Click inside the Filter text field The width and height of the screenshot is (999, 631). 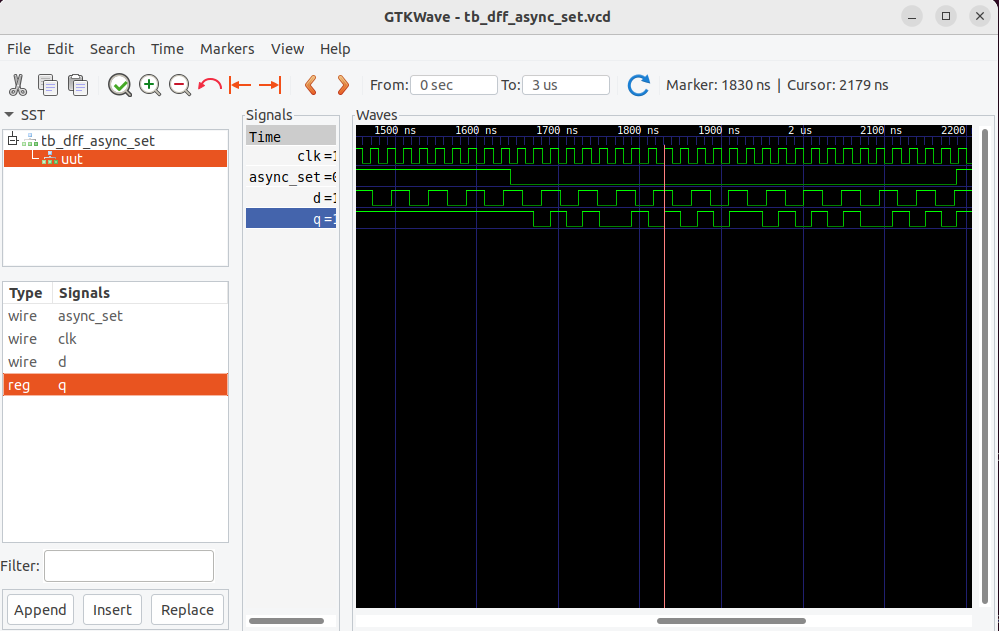[x=128, y=565]
